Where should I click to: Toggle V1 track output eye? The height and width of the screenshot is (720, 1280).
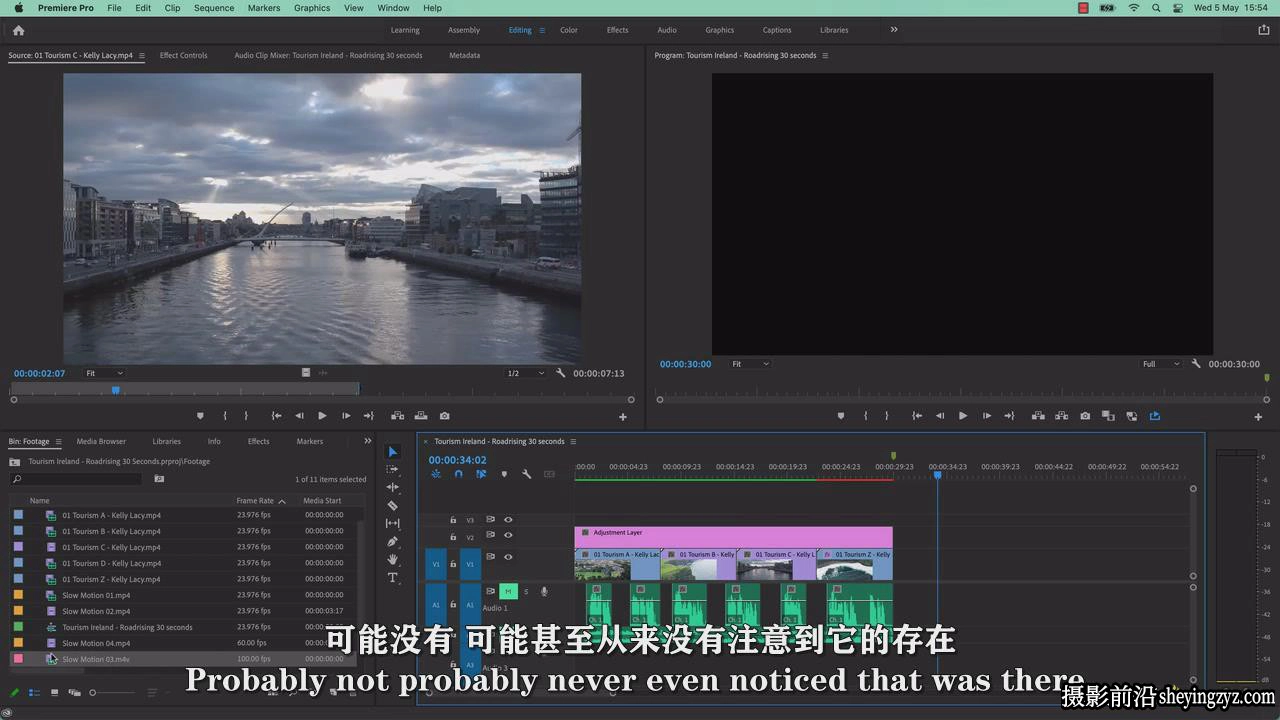pyautogui.click(x=508, y=557)
